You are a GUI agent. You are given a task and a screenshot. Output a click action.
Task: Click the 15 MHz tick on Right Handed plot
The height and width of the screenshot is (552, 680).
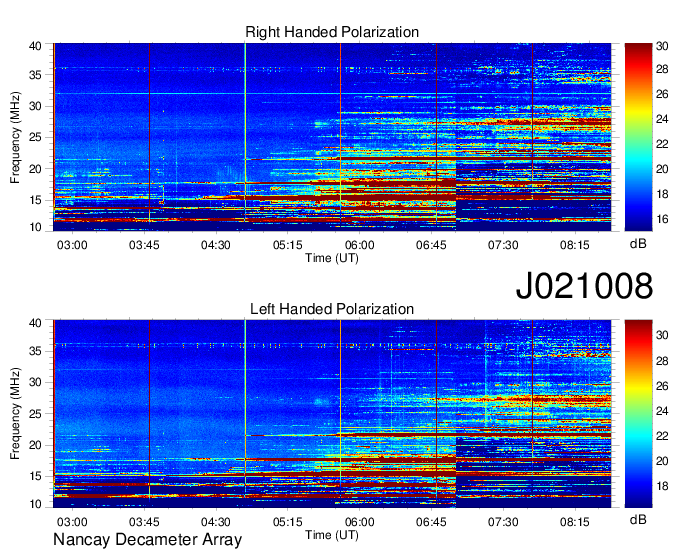click(35, 200)
